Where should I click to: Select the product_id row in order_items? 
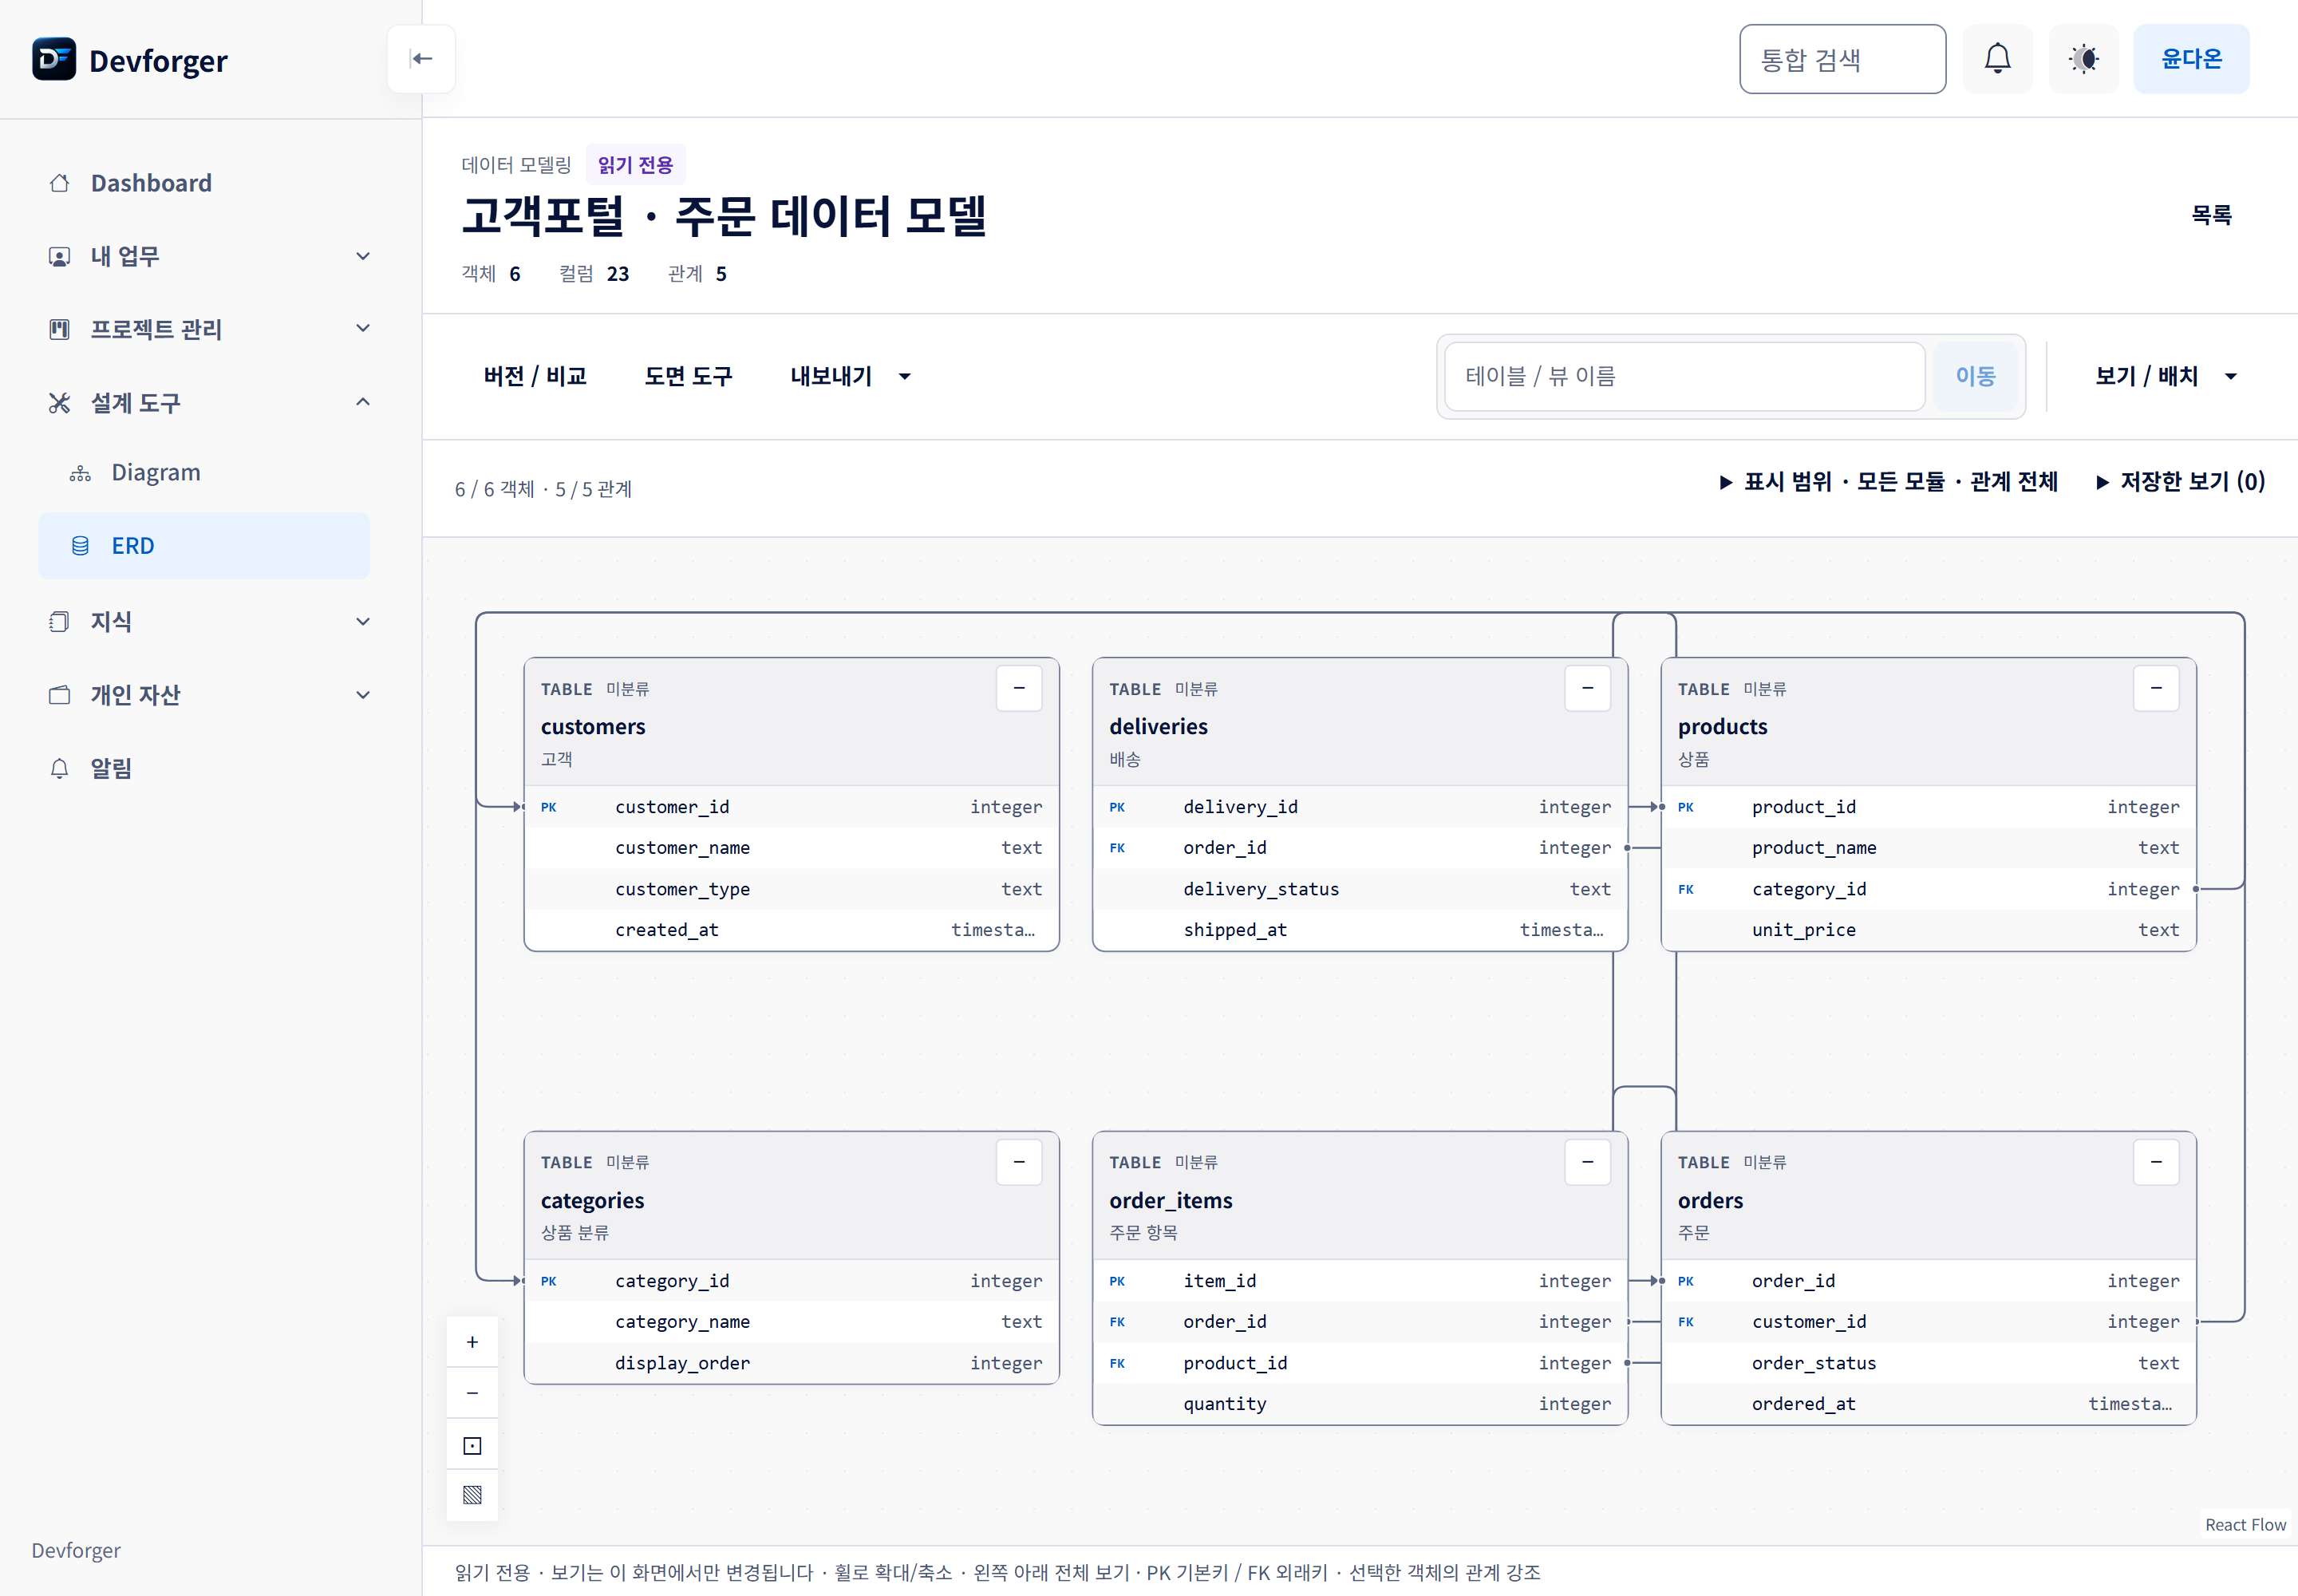(1360, 1363)
